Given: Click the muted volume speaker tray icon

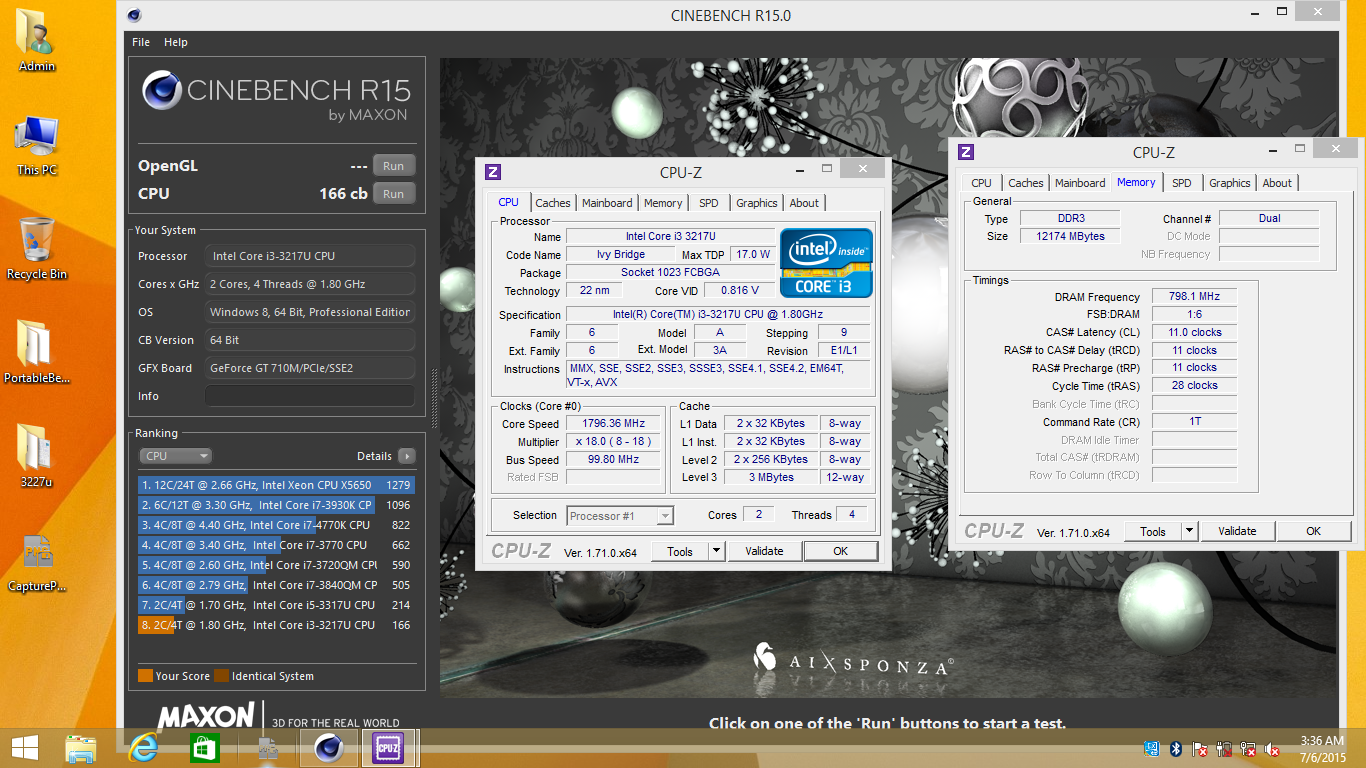Looking at the screenshot, I should (1272, 749).
